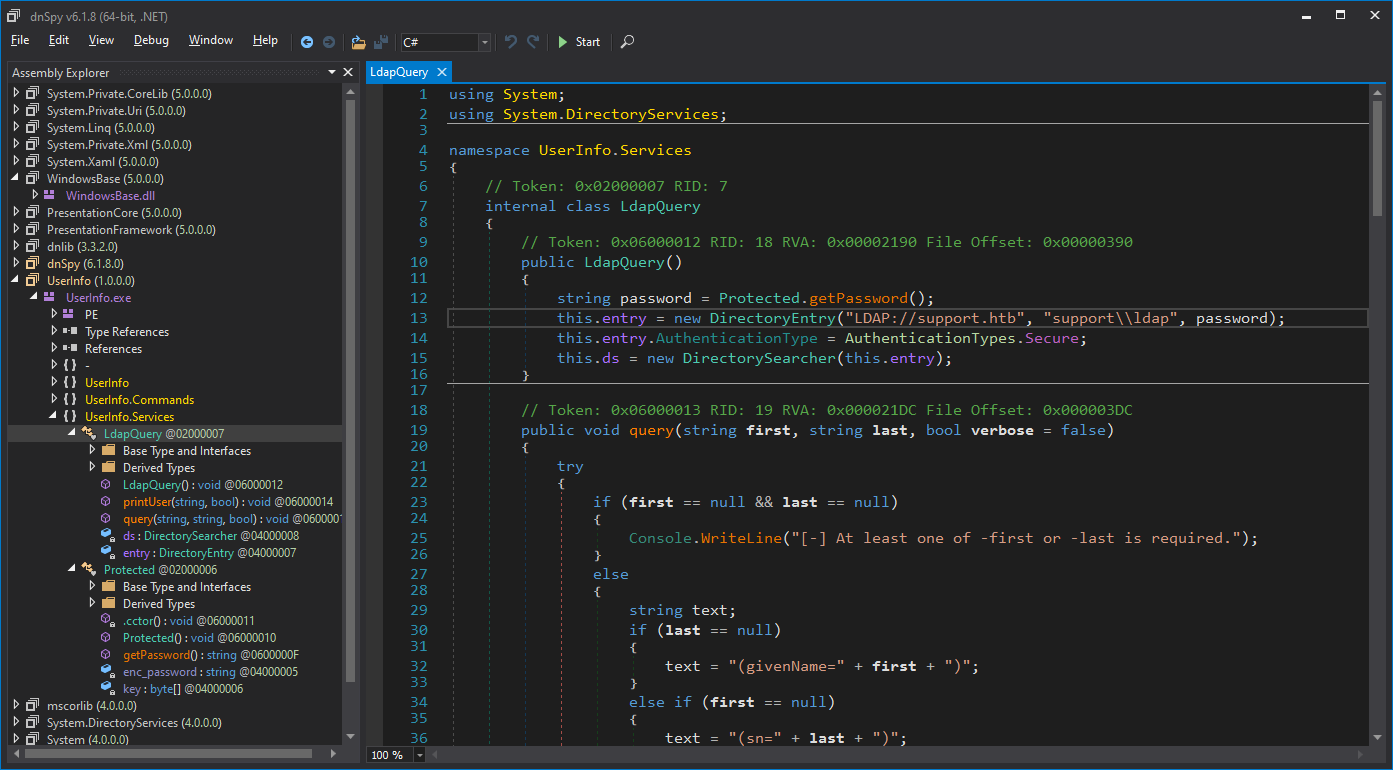Open the Help menu
Image resolution: width=1393 pixels, height=770 pixels.
pyautogui.click(x=265, y=41)
